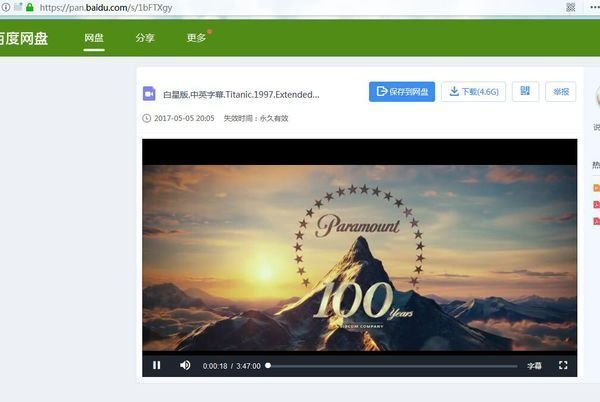Screen dimensions: 600x402
Task: Click the 百度网盘 logo
Action: 25,39
